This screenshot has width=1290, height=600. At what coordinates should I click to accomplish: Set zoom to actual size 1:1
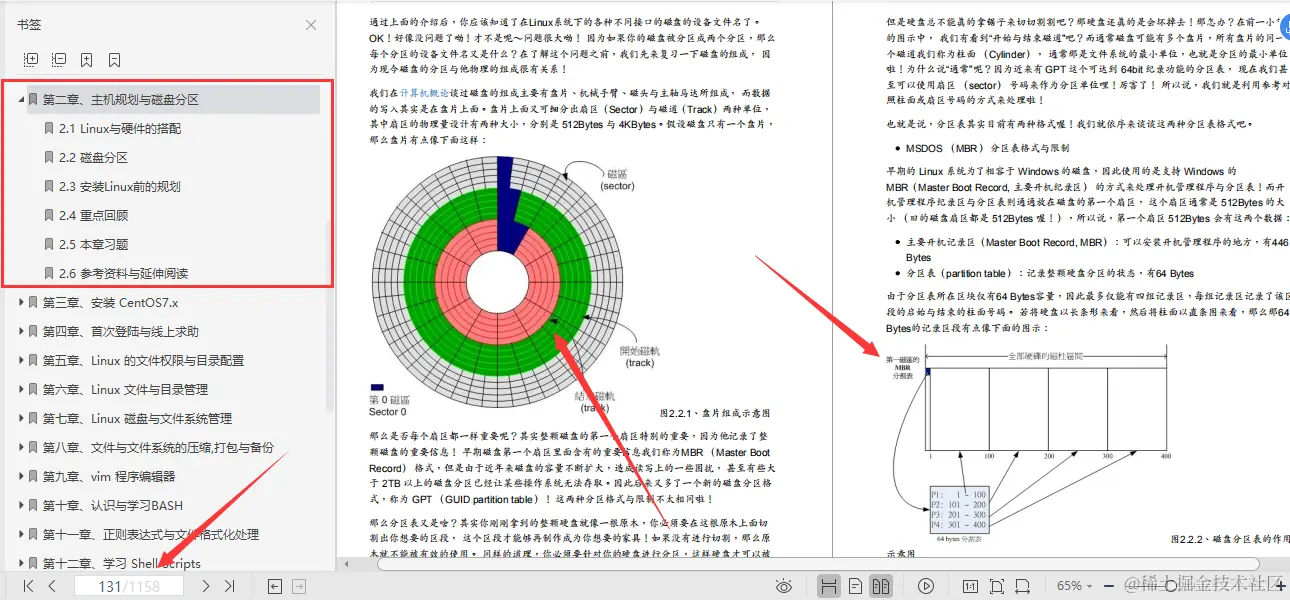[970, 586]
